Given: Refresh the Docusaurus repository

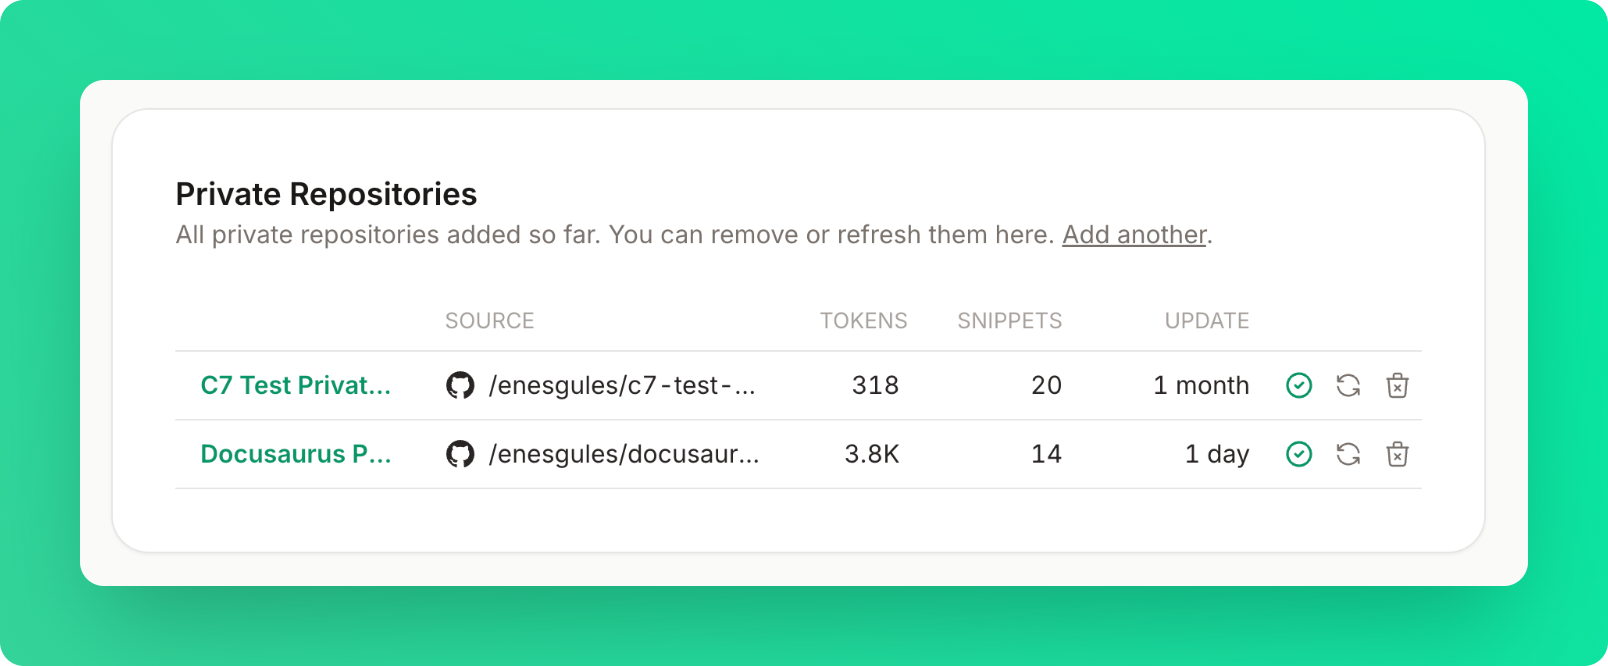Looking at the screenshot, I should (1348, 454).
